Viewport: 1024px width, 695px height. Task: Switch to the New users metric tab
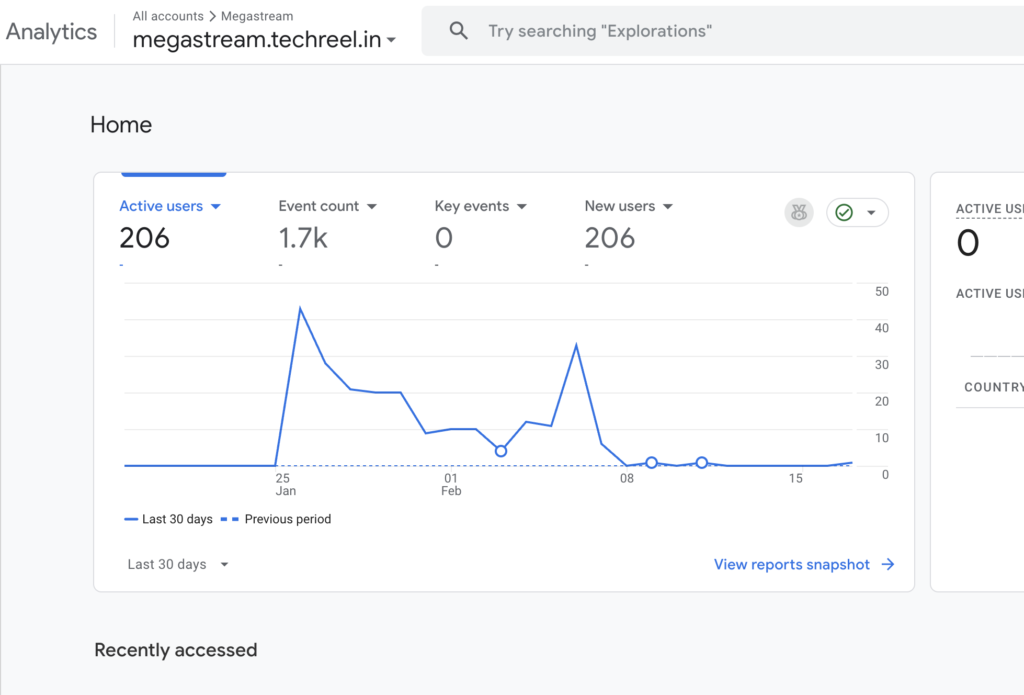pos(619,206)
